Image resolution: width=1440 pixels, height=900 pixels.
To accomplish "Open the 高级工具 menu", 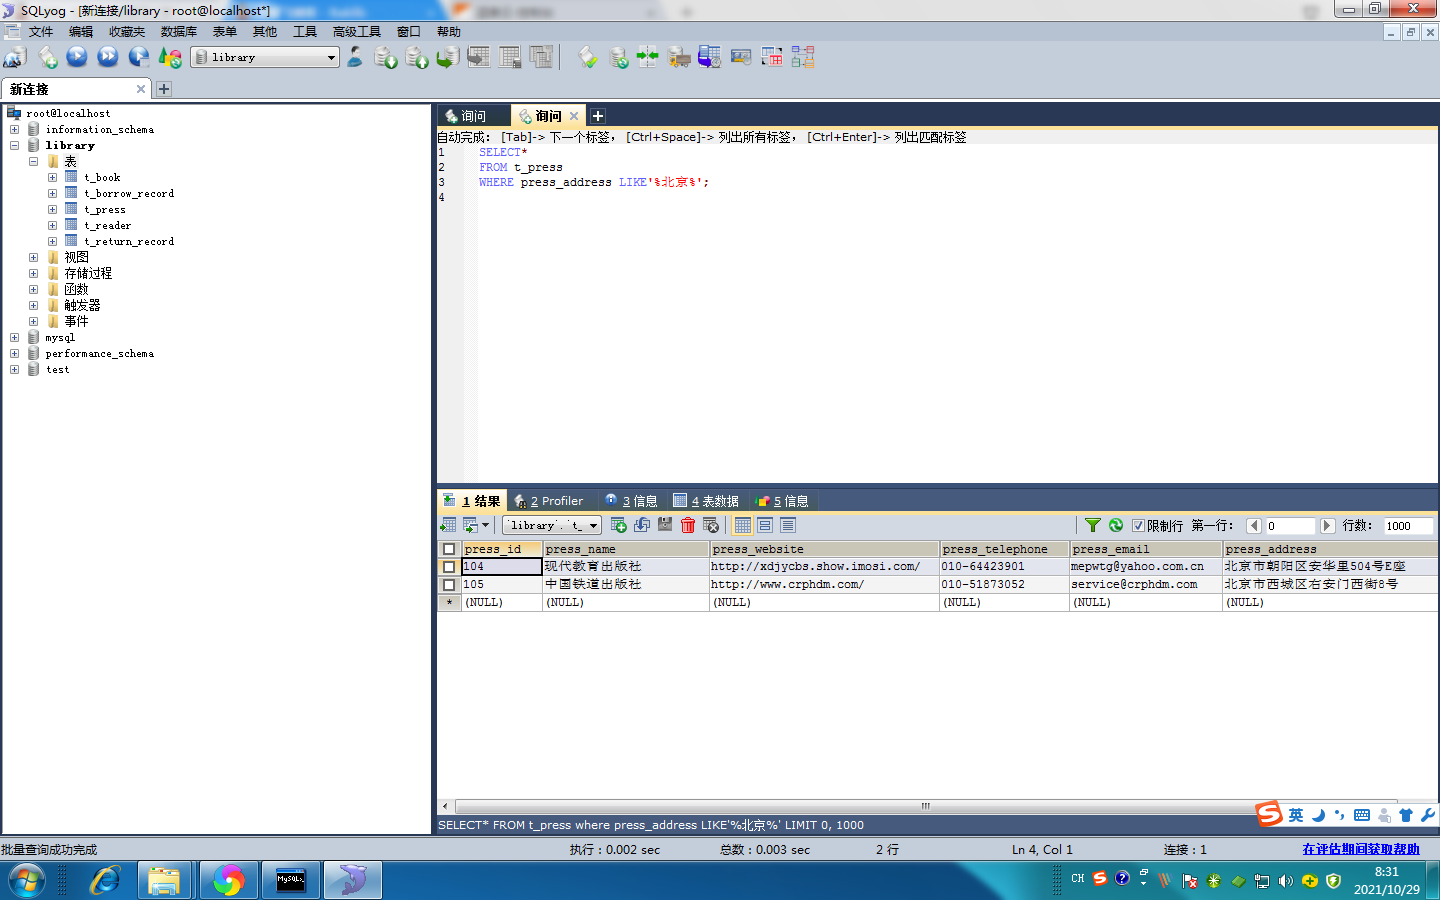I will click(x=357, y=32).
